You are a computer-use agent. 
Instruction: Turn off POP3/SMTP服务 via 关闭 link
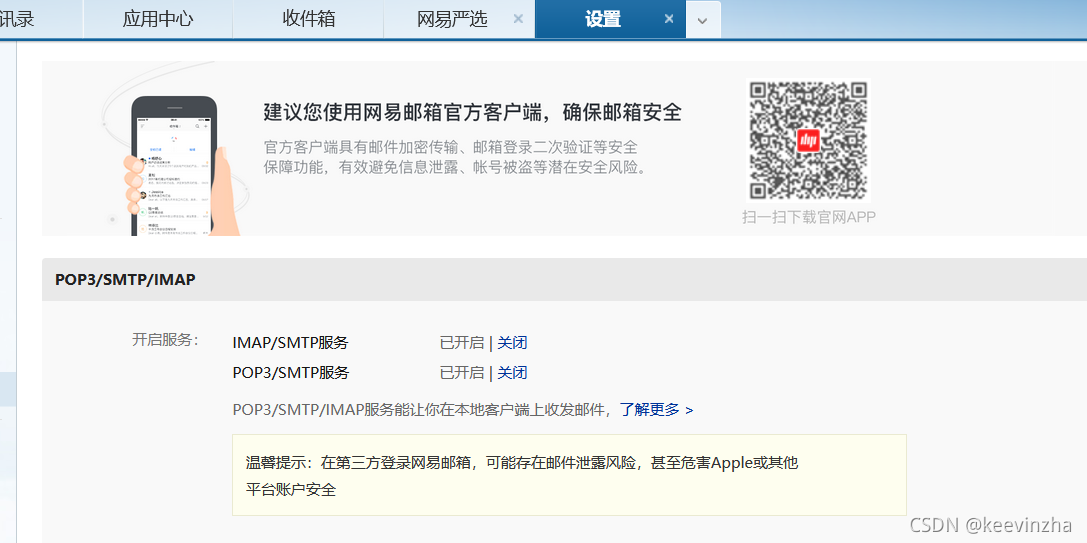pyautogui.click(x=512, y=373)
